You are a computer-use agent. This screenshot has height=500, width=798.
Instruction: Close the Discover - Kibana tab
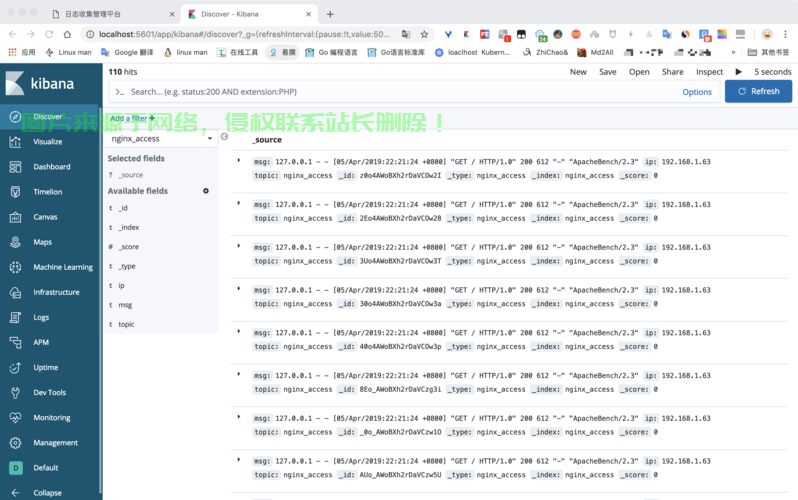[x=308, y=14]
